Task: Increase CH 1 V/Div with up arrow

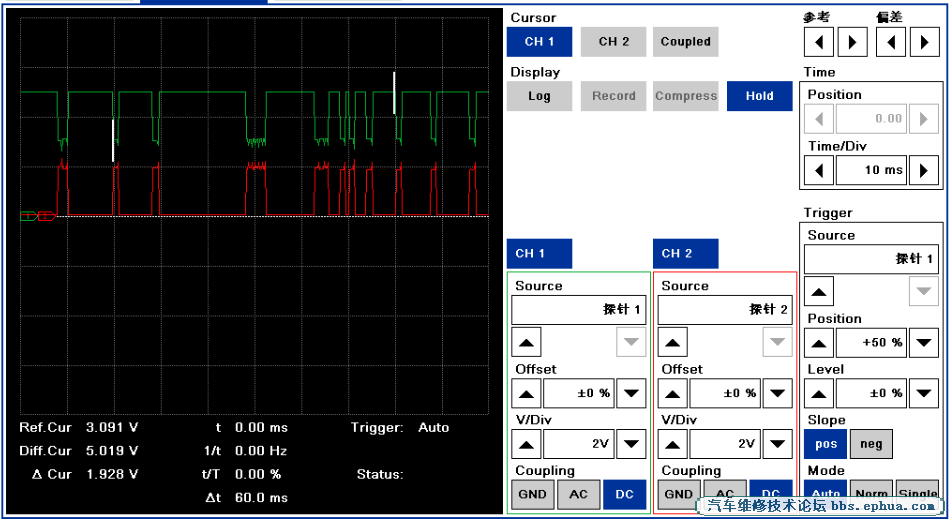Action: click(526, 445)
